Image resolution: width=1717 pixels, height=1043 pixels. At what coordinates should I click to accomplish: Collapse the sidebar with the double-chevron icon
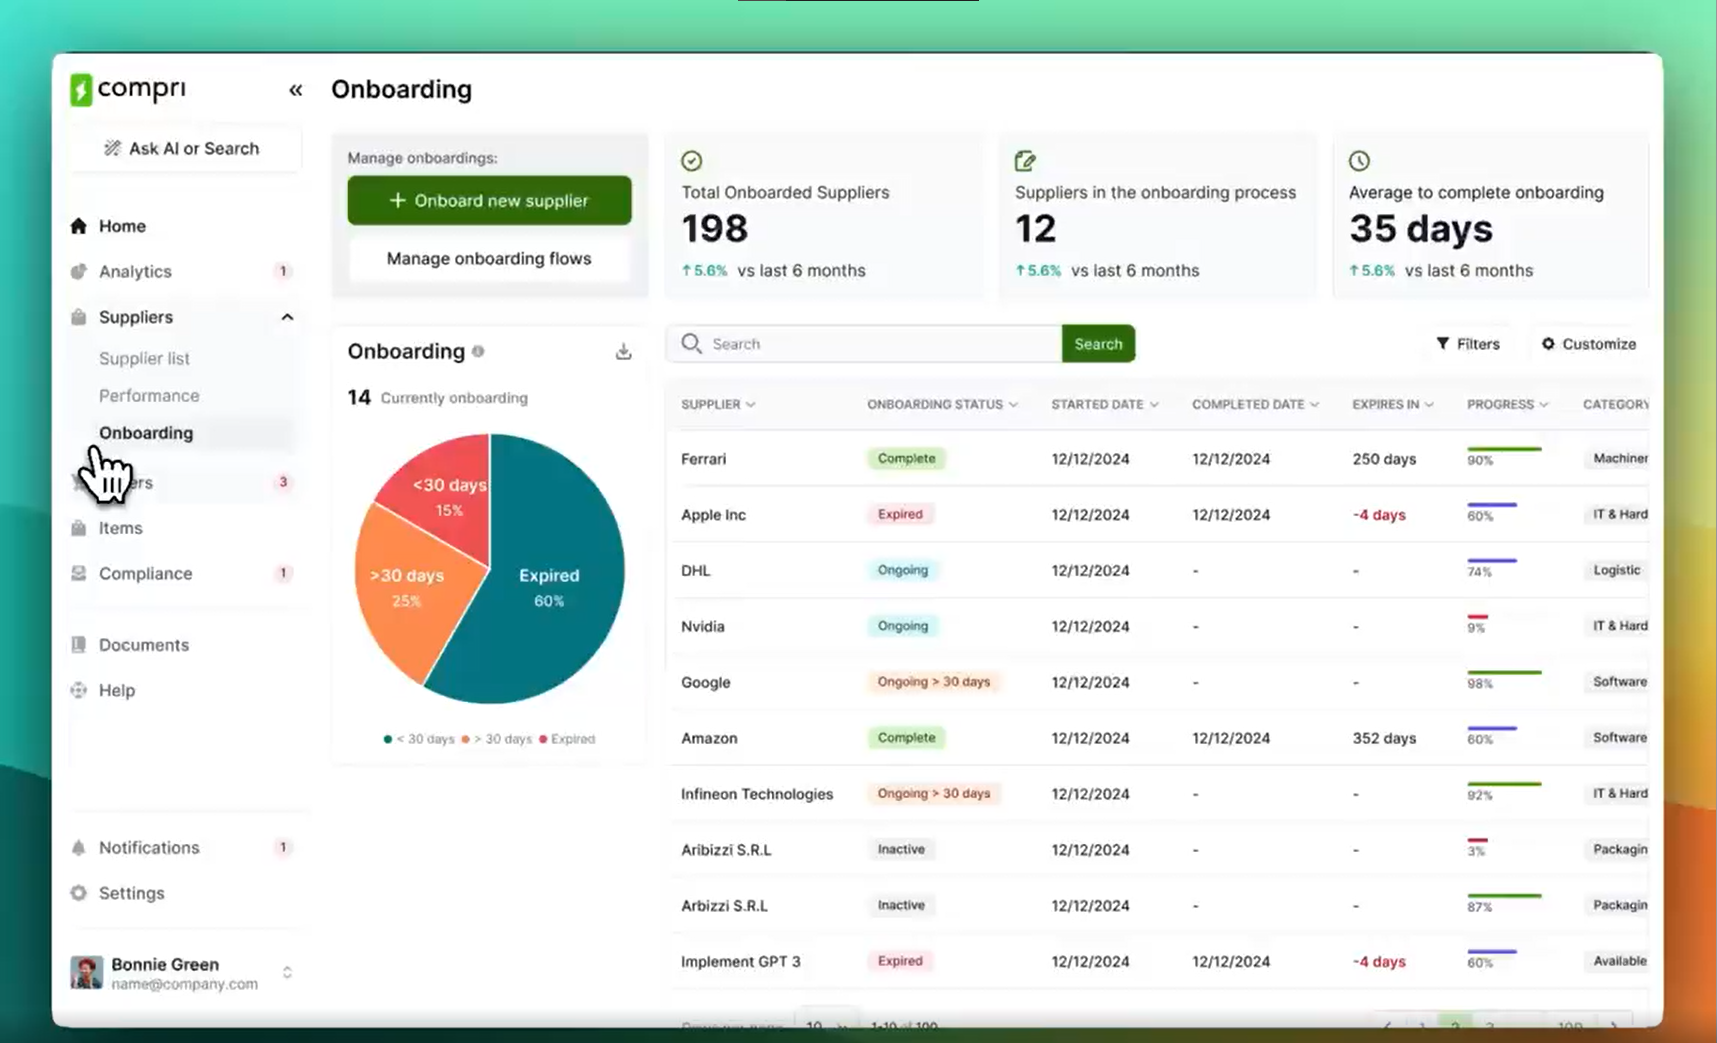[x=296, y=90]
